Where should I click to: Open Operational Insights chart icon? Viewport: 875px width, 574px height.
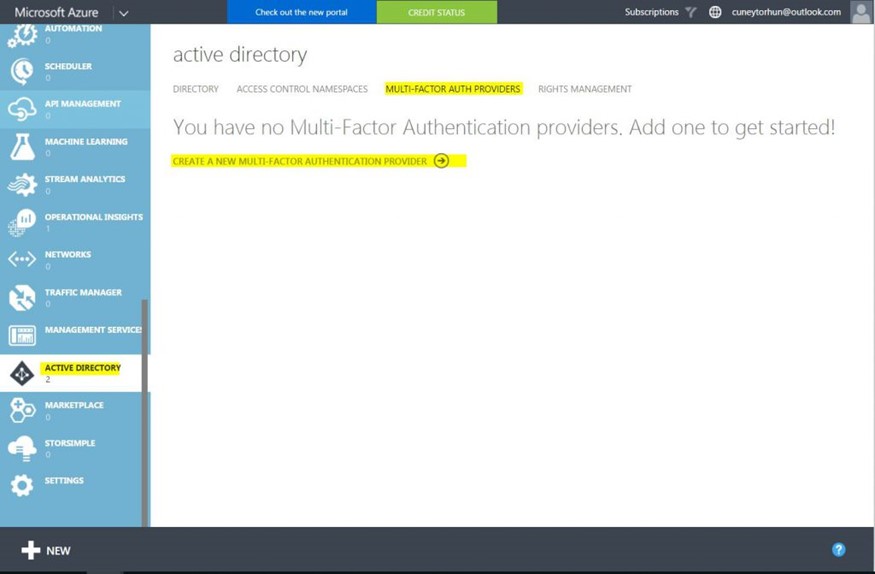tap(22, 222)
